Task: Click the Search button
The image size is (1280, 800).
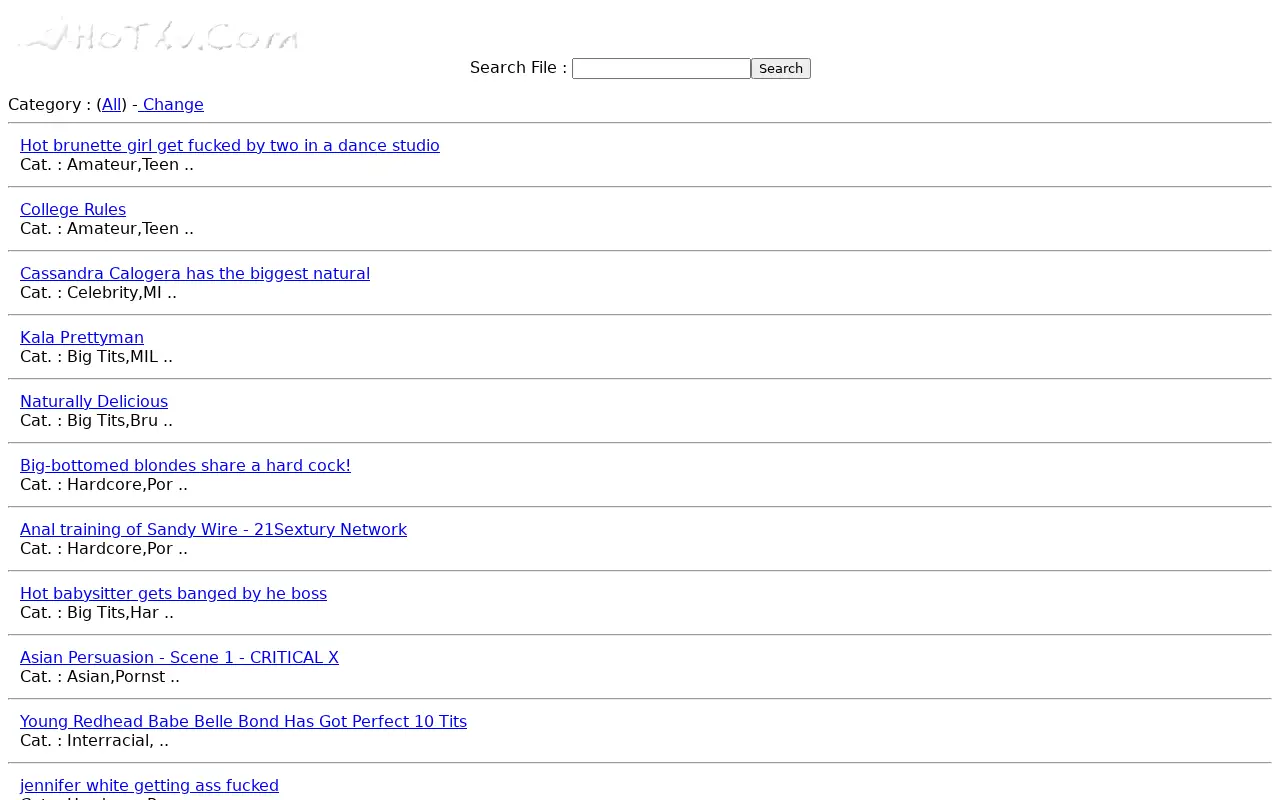Action: 780,68
